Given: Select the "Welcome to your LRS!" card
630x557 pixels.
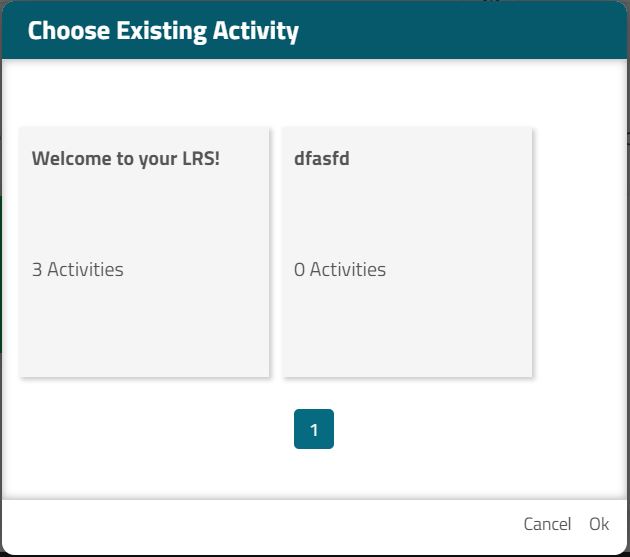Looking at the screenshot, I should (144, 251).
